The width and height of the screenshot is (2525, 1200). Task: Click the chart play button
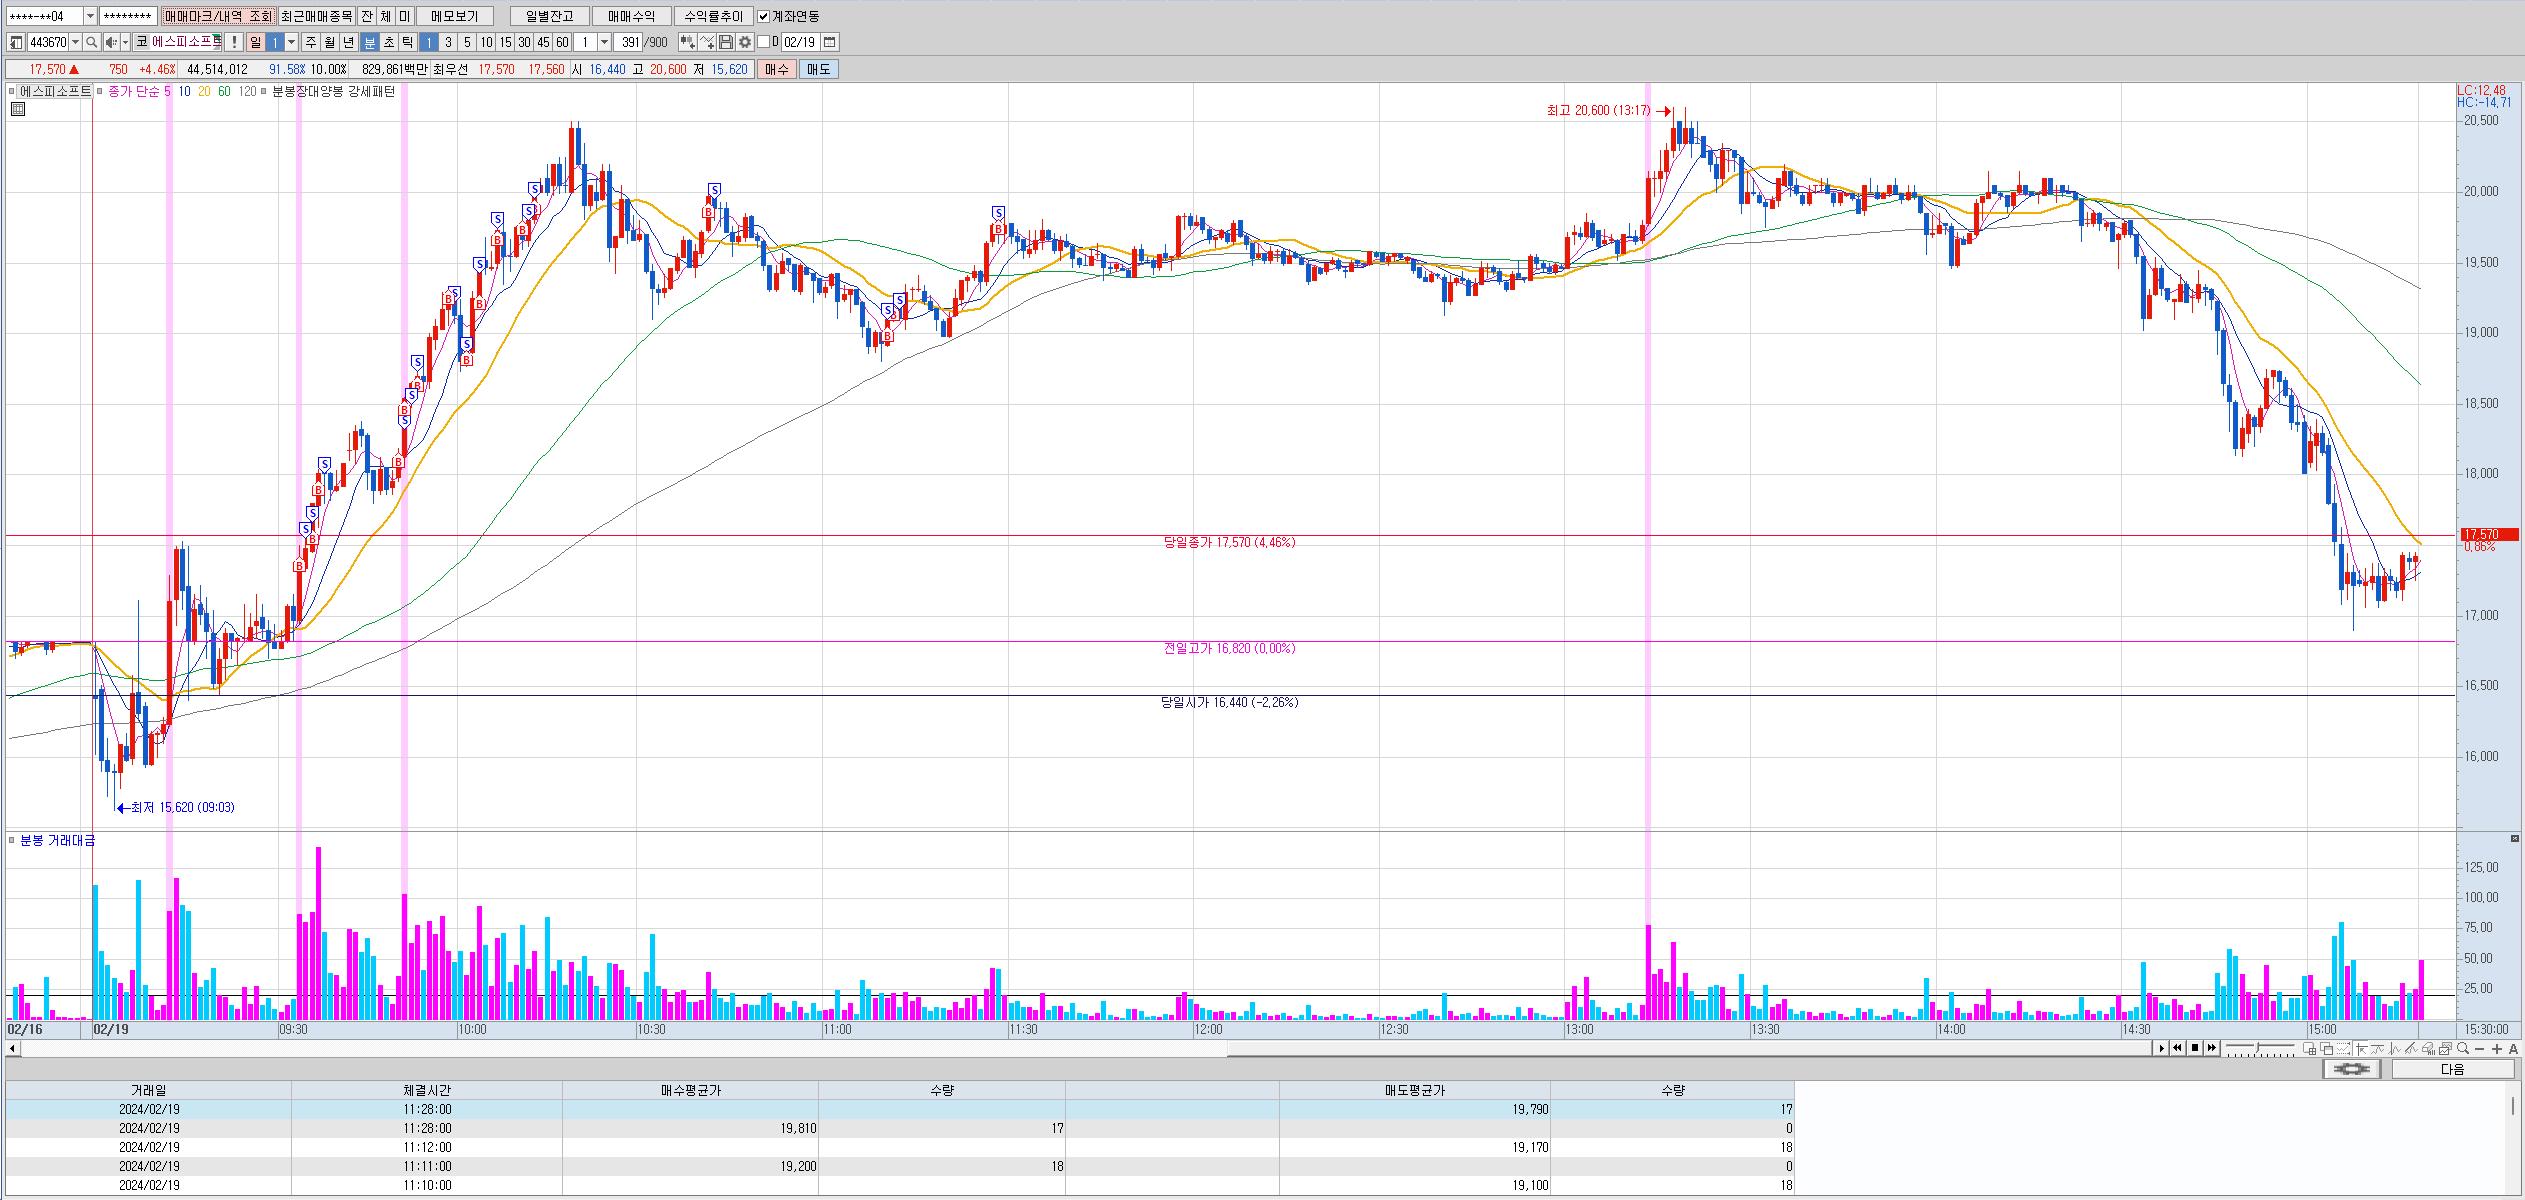pyautogui.click(x=2162, y=1048)
